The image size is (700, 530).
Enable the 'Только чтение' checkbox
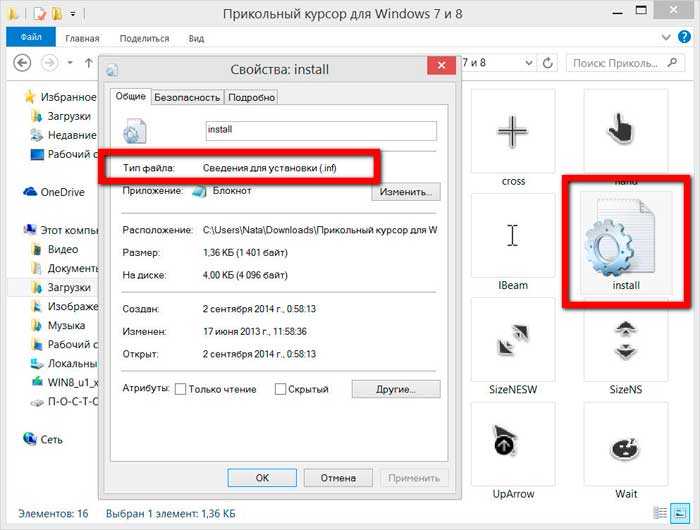[x=180, y=389]
